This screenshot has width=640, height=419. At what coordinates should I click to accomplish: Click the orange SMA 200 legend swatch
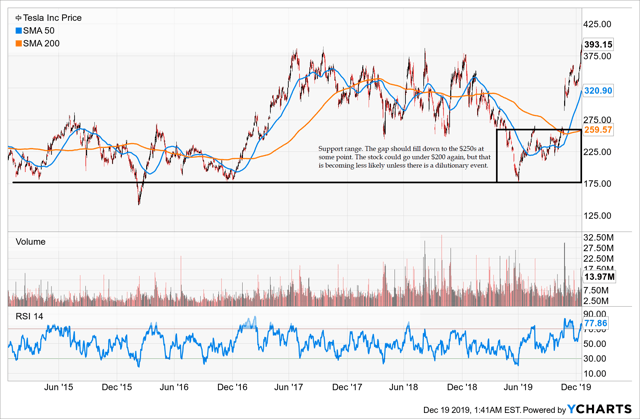(18, 43)
